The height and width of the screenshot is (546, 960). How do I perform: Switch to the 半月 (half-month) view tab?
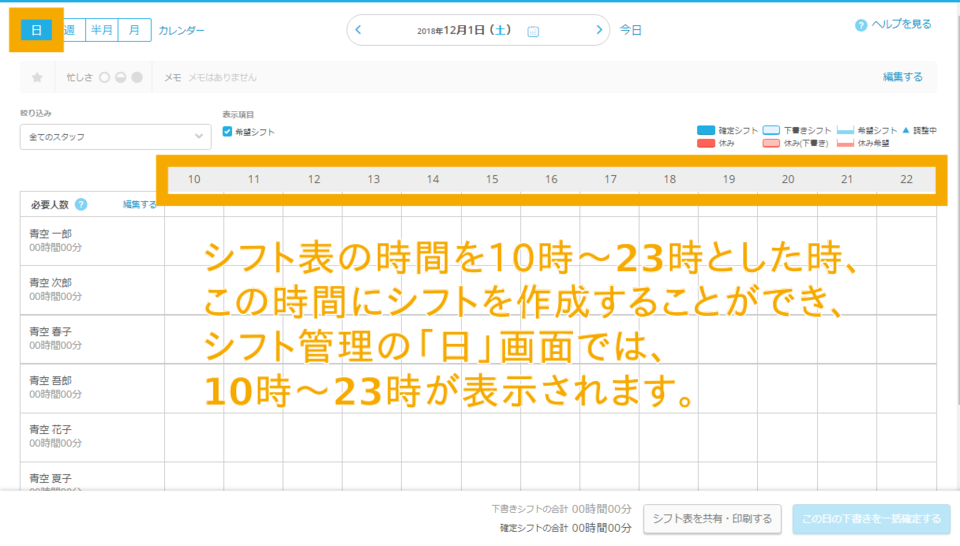click(102, 30)
